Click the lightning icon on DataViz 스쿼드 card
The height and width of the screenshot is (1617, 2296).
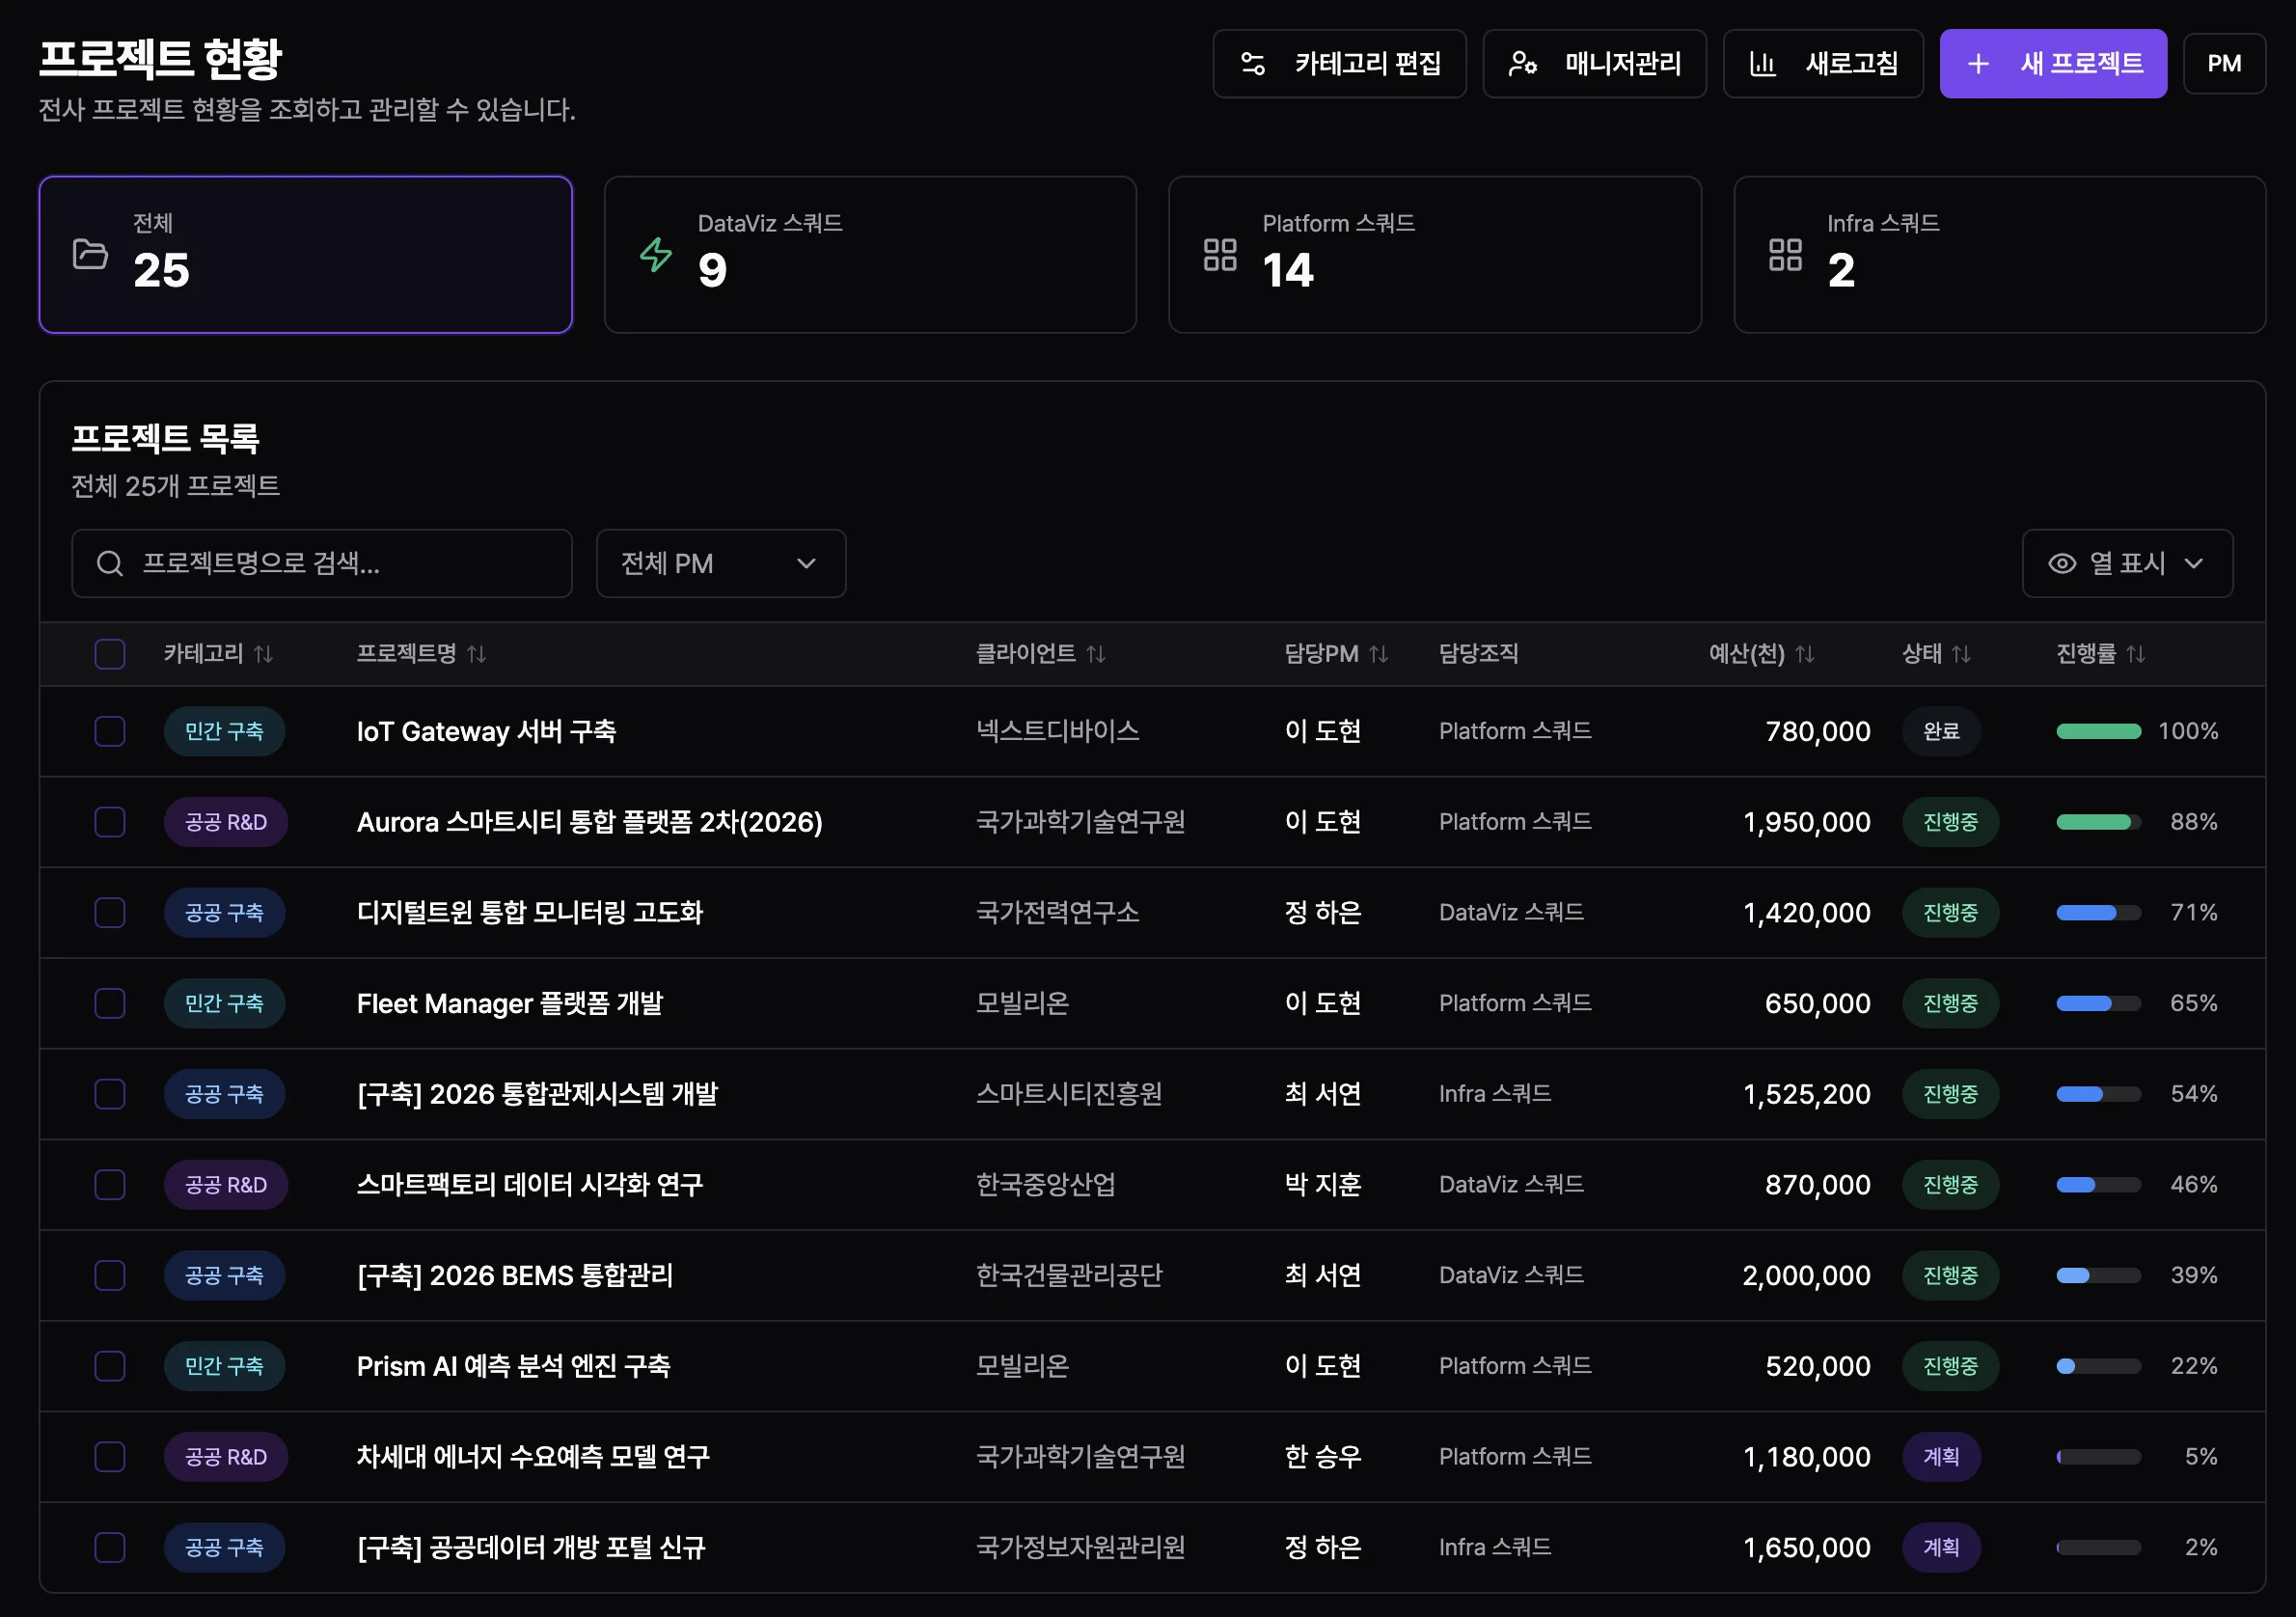[657, 255]
